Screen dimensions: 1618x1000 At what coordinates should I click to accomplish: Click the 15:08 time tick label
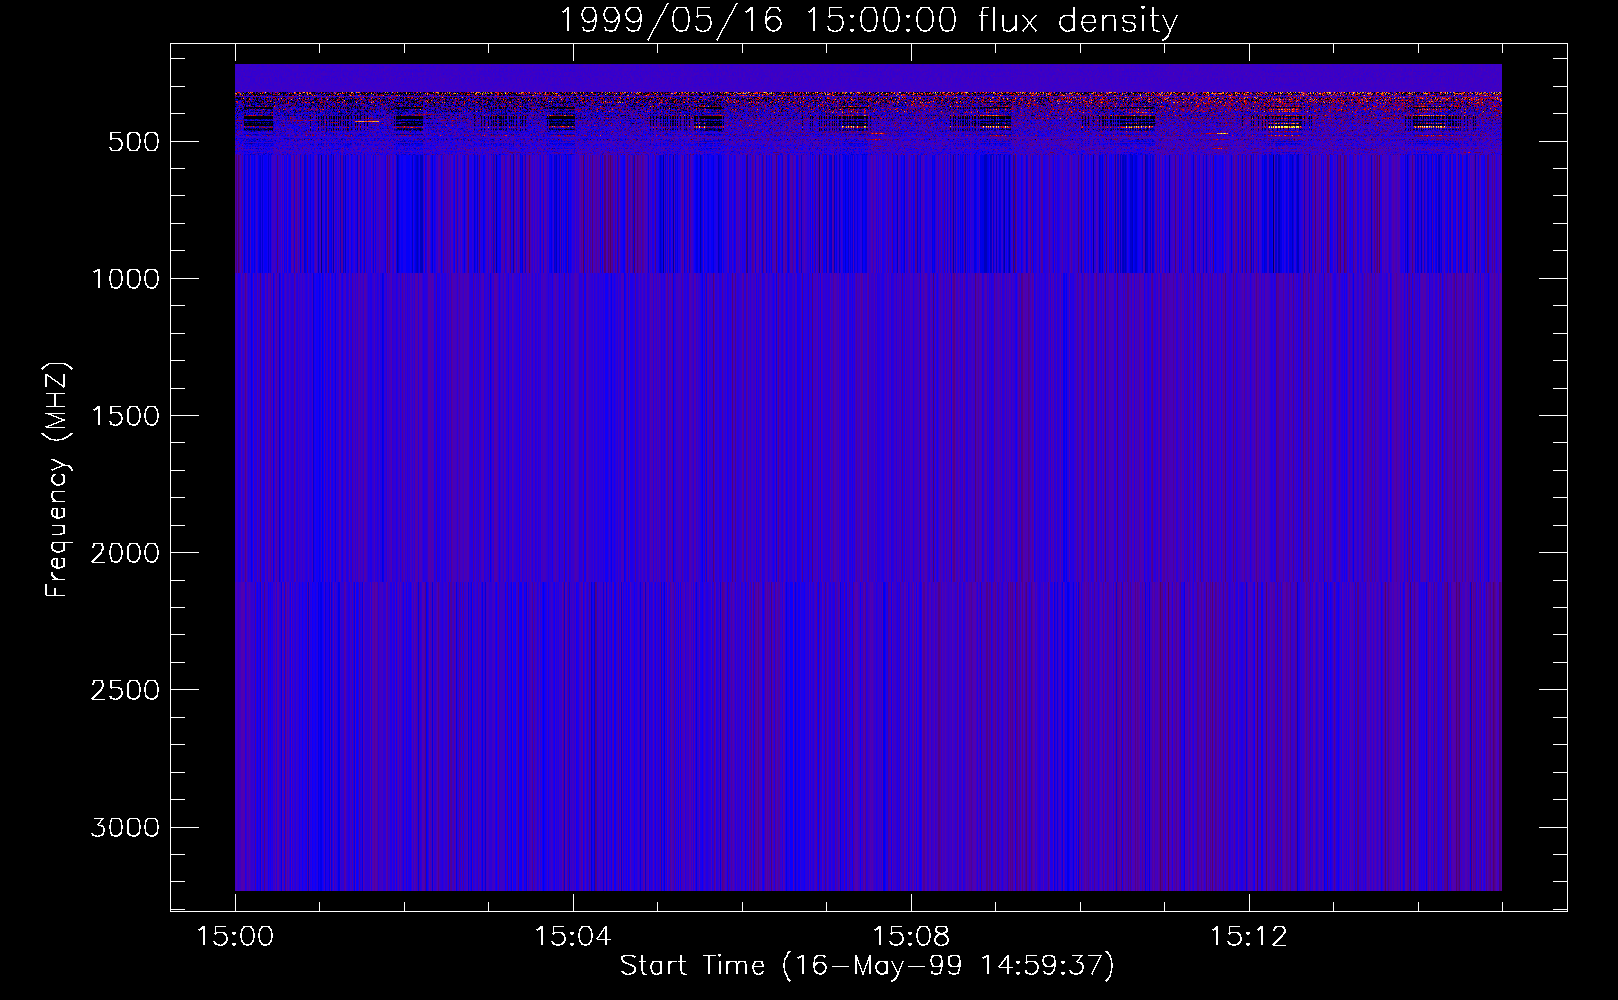coord(910,937)
